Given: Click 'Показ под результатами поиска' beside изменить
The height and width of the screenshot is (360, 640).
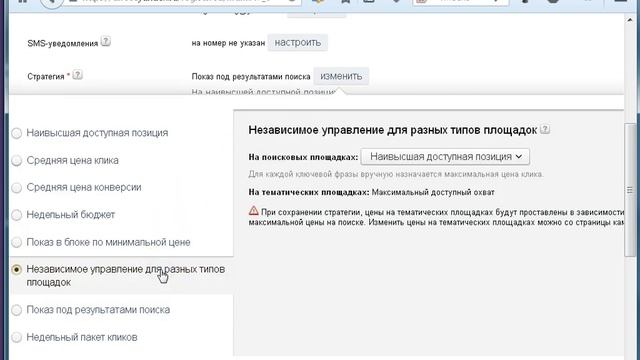Looking at the screenshot, I should (251, 77).
